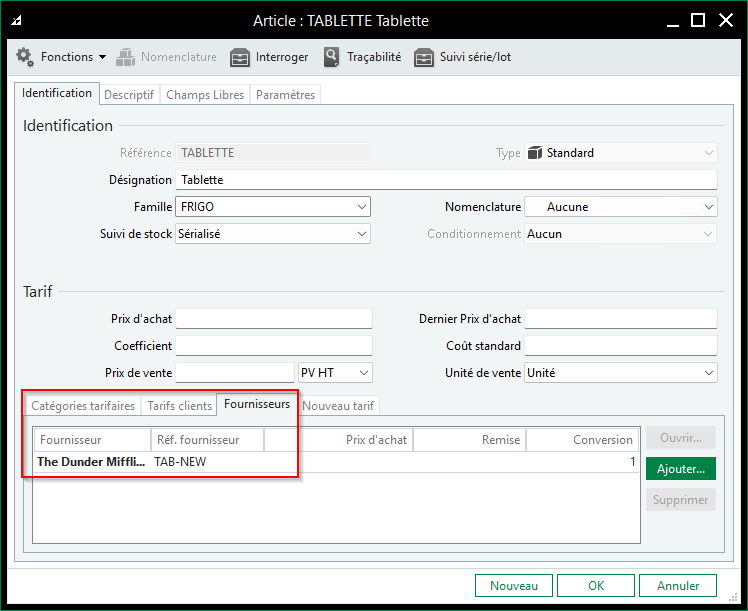Select the Tarifs clients tab
Screen dimensions: 748x611
point(179,406)
